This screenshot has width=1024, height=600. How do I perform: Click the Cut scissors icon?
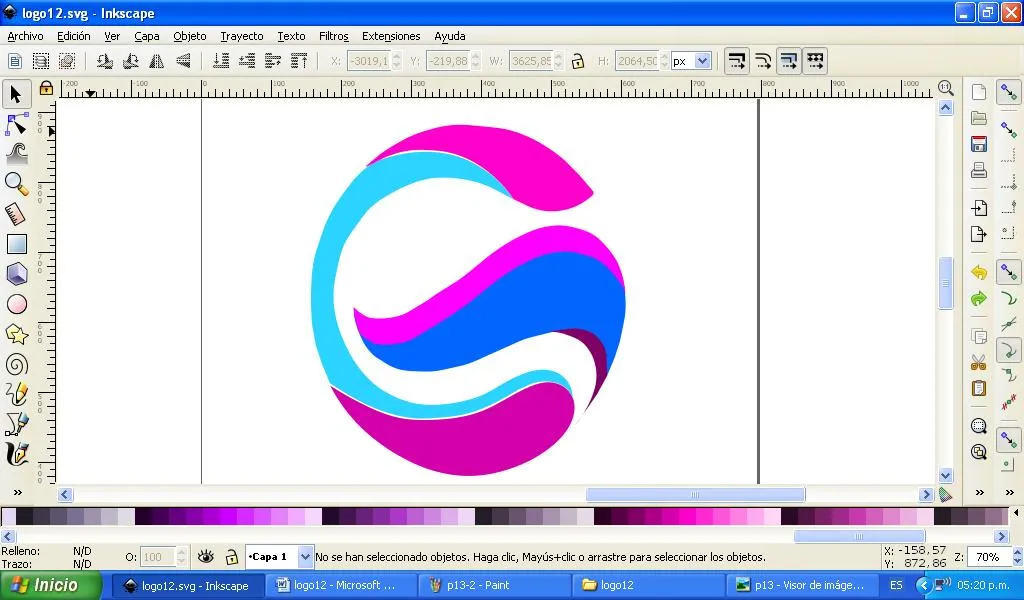point(978,362)
